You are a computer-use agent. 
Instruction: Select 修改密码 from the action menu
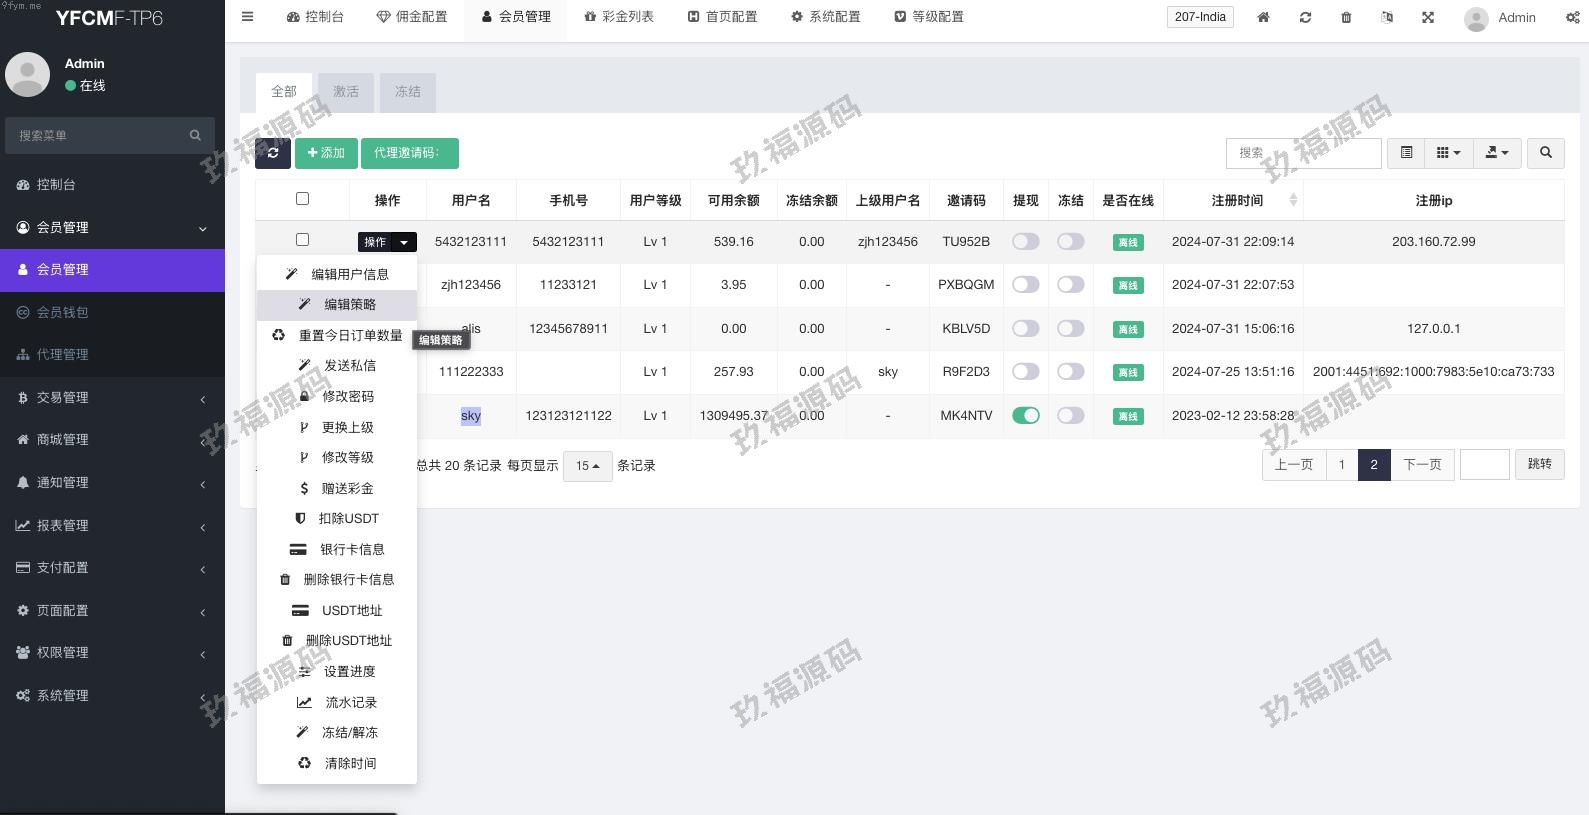(347, 396)
